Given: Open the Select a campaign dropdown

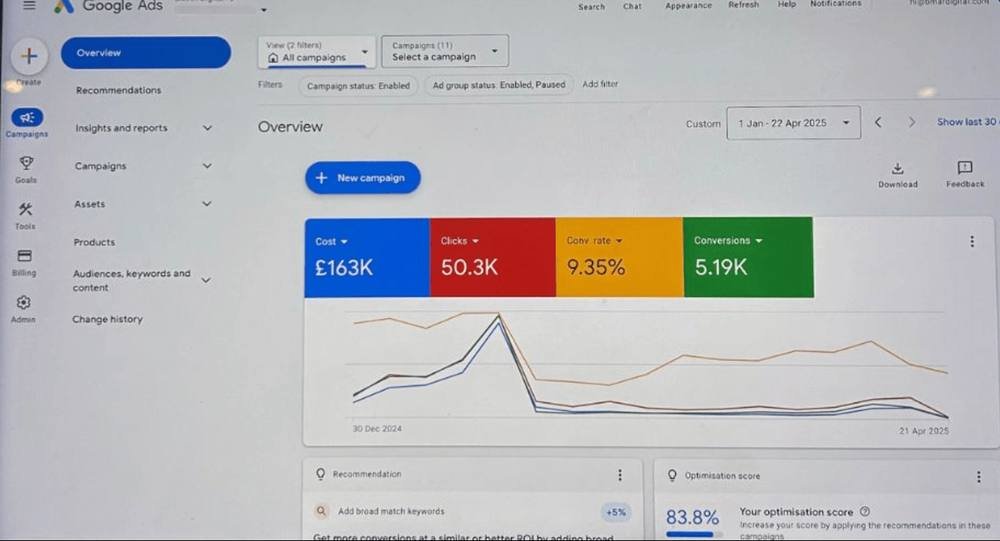Looking at the screenshot, I should click(x=445, y=51).
